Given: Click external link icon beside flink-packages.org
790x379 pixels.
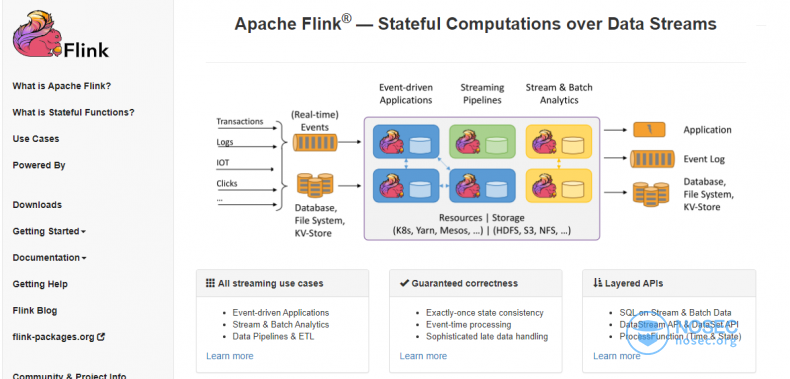Looking at the screenshot, I should [x=101, y=337].
